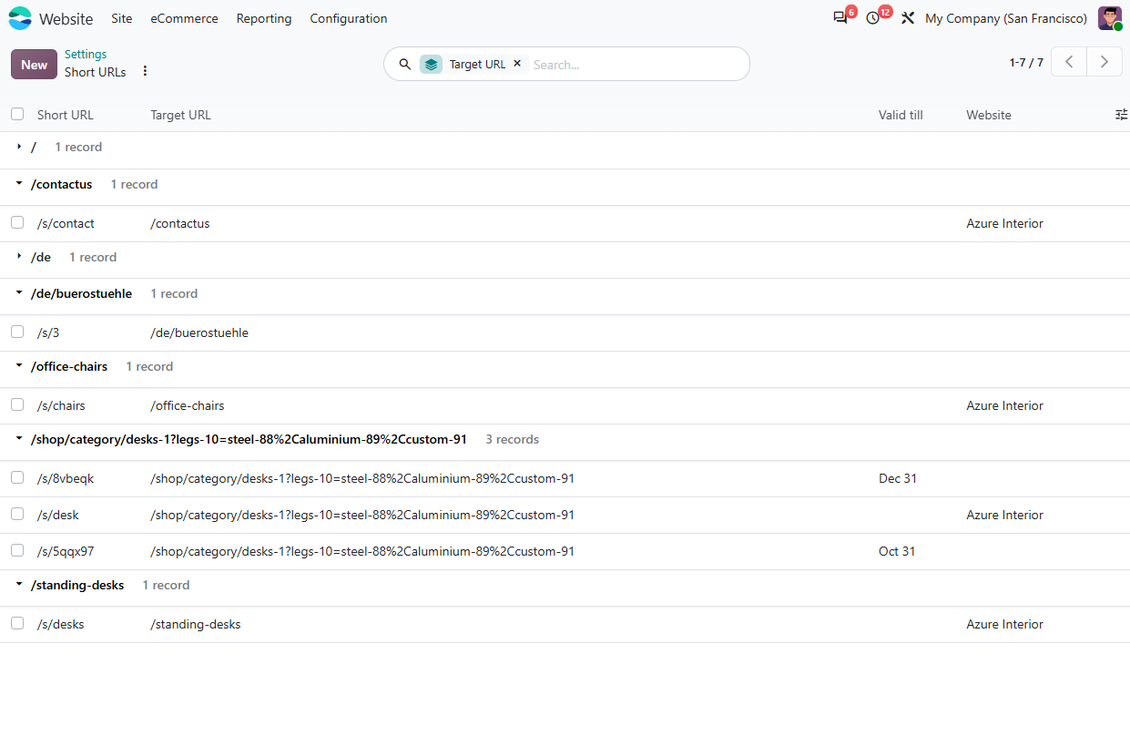
Task: Click the search magnifier icon
Action: 405,64
